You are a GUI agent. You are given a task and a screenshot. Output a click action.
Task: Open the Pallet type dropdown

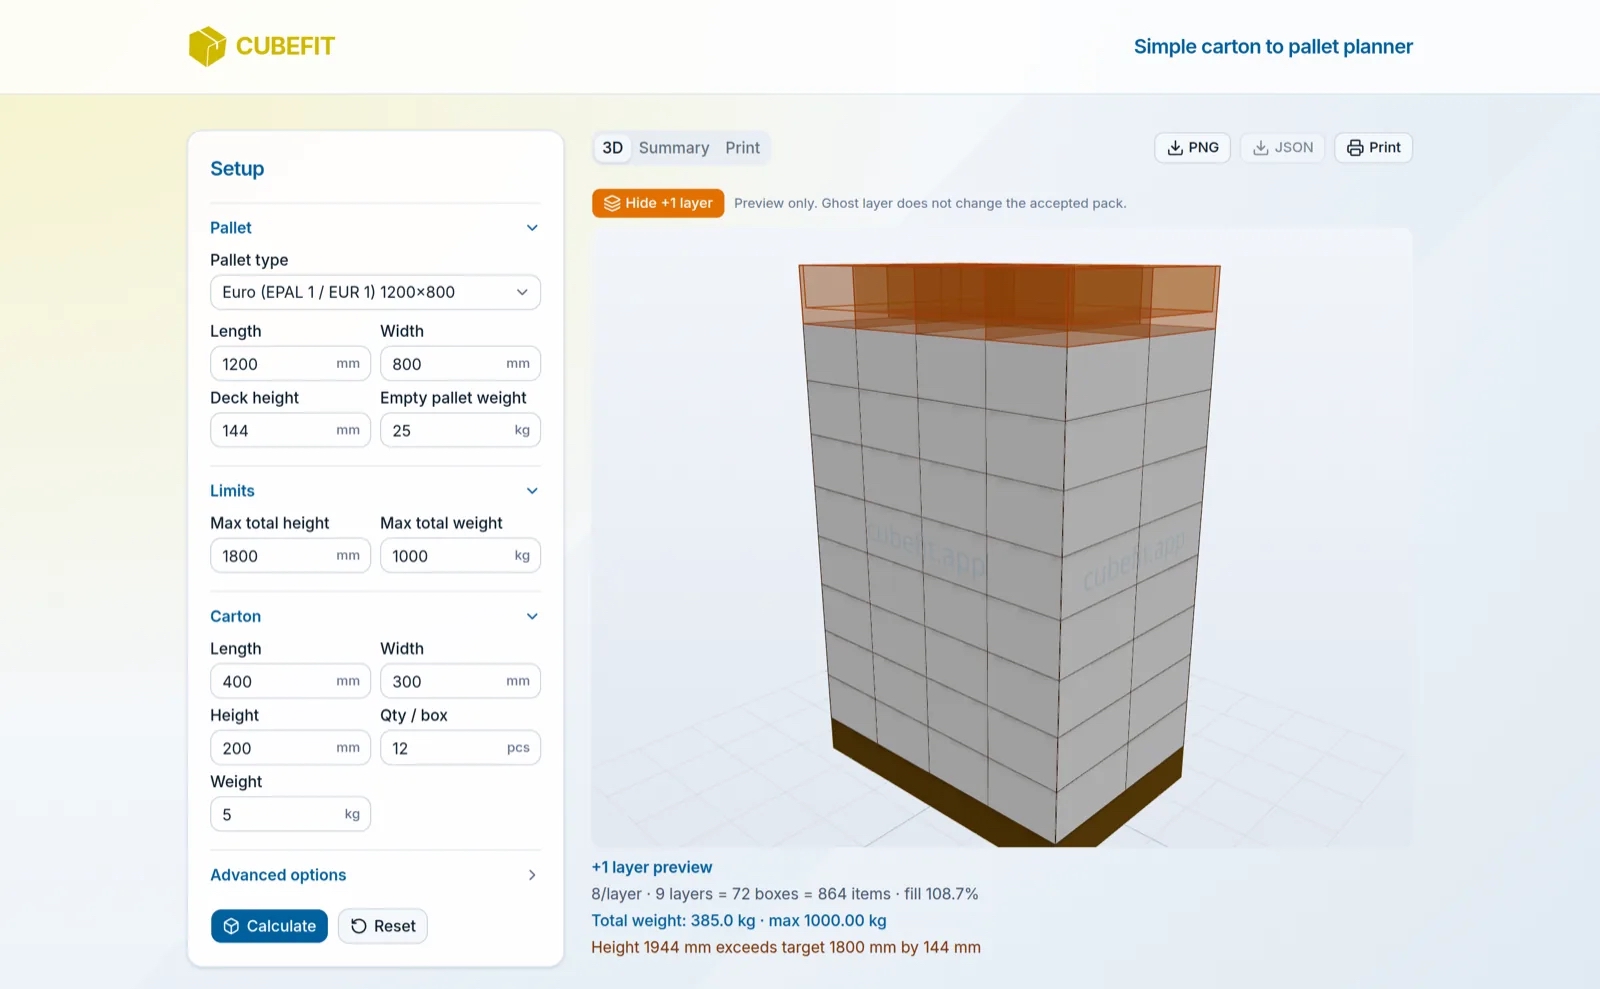coord(375,292)
